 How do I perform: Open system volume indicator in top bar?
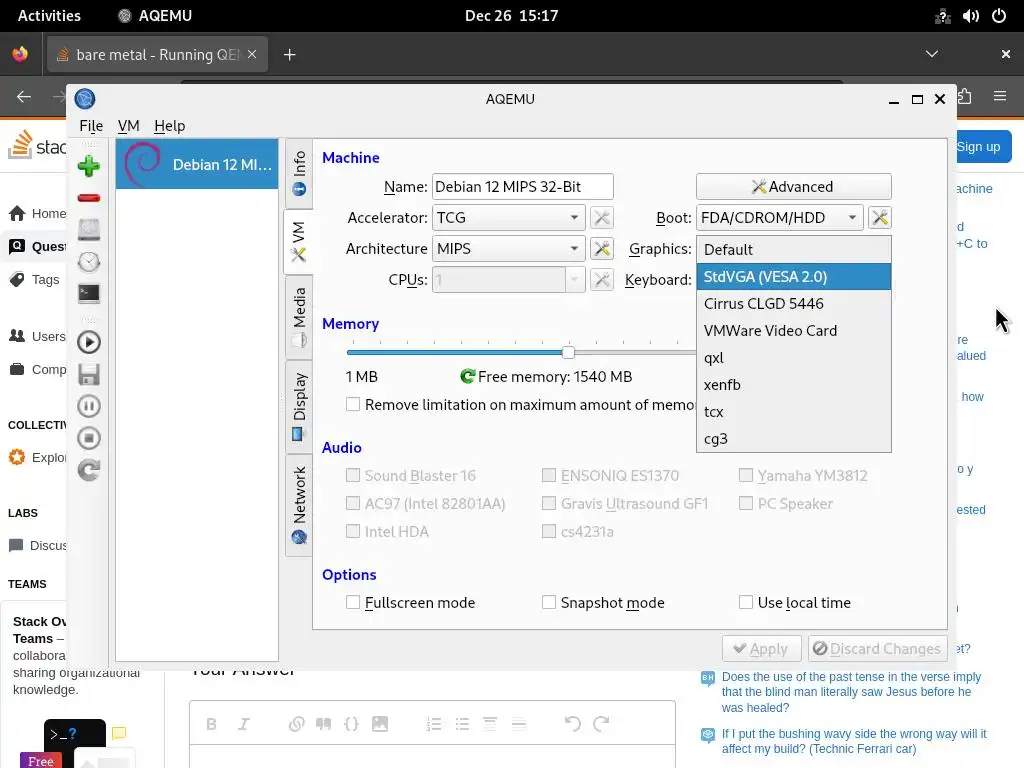point(970,16)
